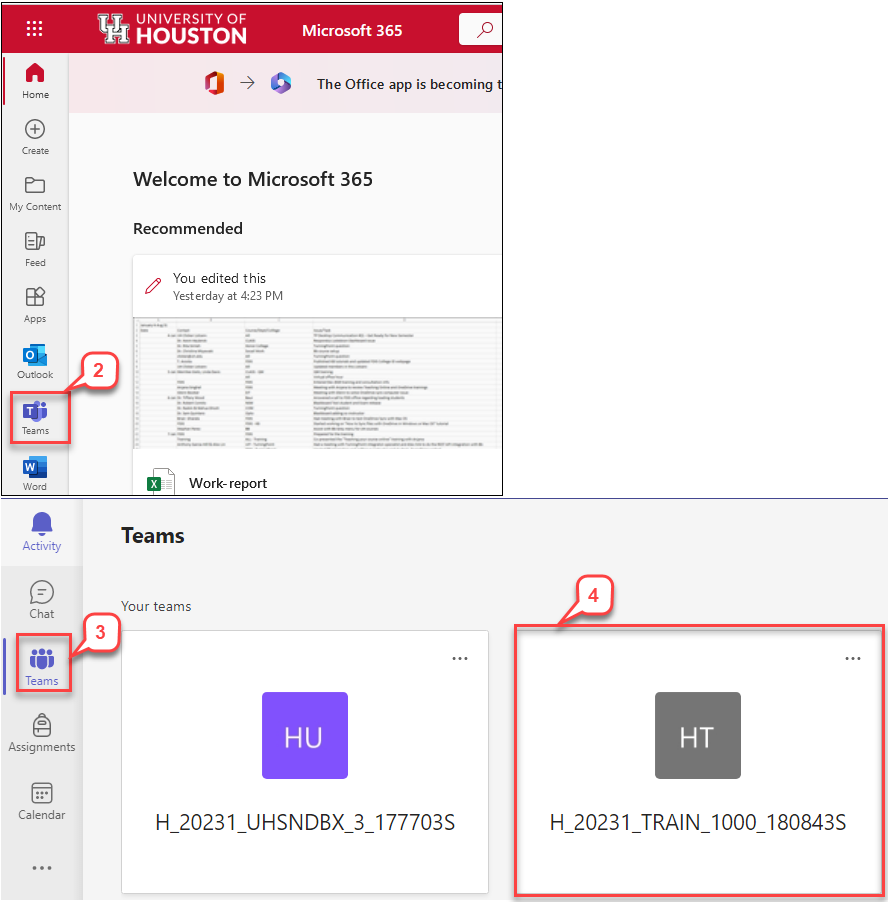
Task: Launch Word from the sidebar
Action: click(35, 473)
